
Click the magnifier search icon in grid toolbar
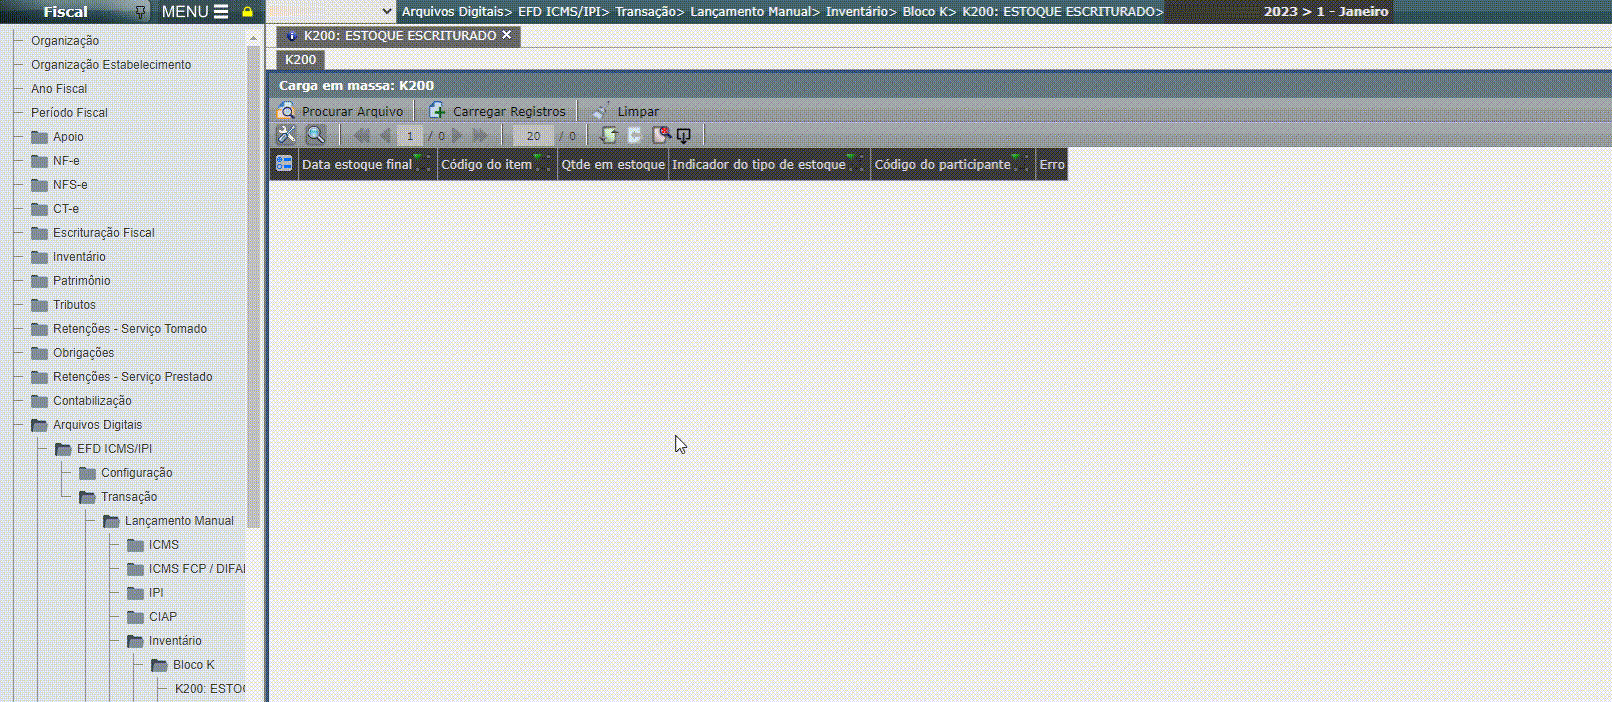pos(316,135)
